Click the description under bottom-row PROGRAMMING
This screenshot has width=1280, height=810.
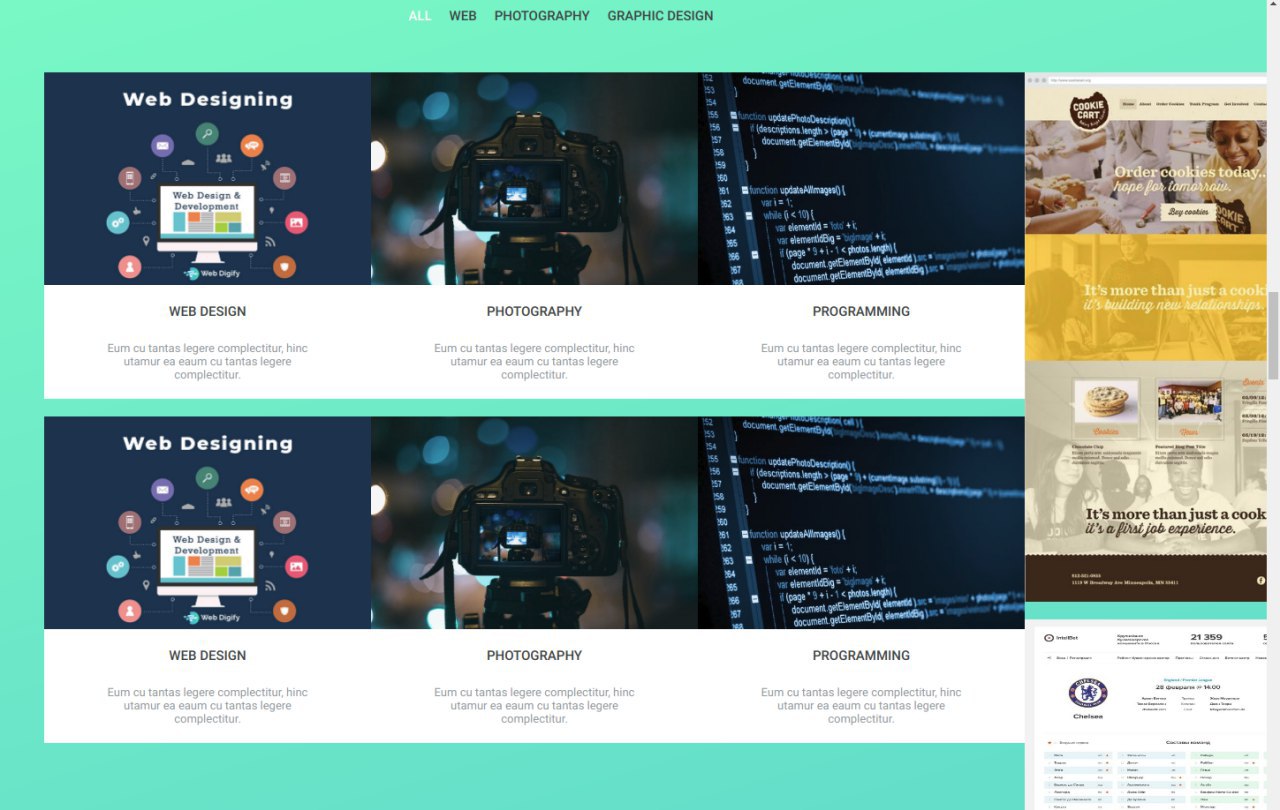tap(861, 705)
